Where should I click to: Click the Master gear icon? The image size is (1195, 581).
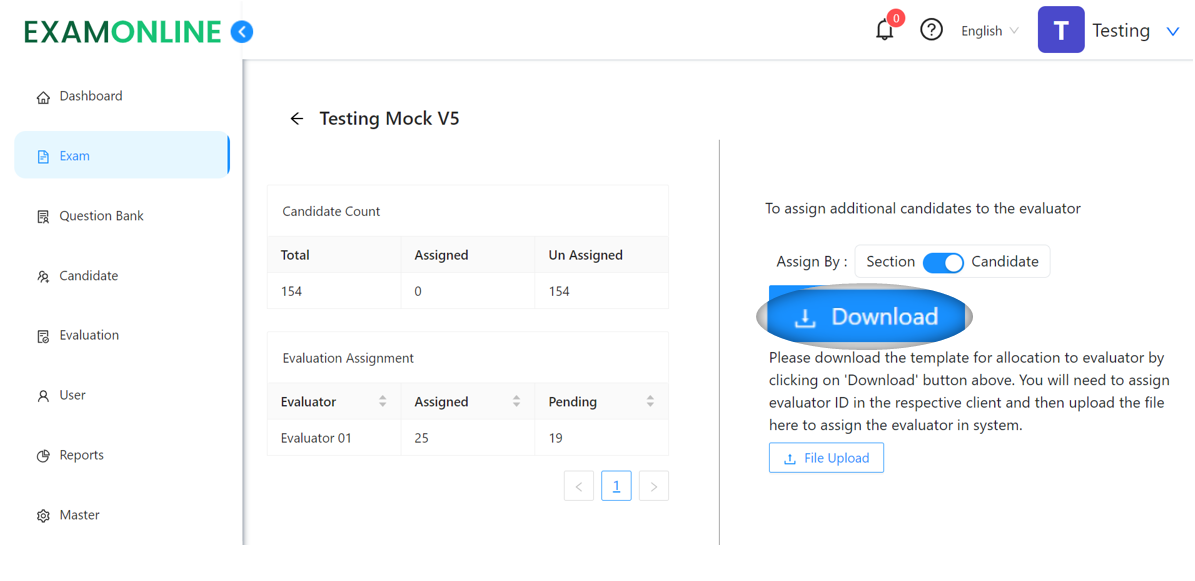(43, 516)
